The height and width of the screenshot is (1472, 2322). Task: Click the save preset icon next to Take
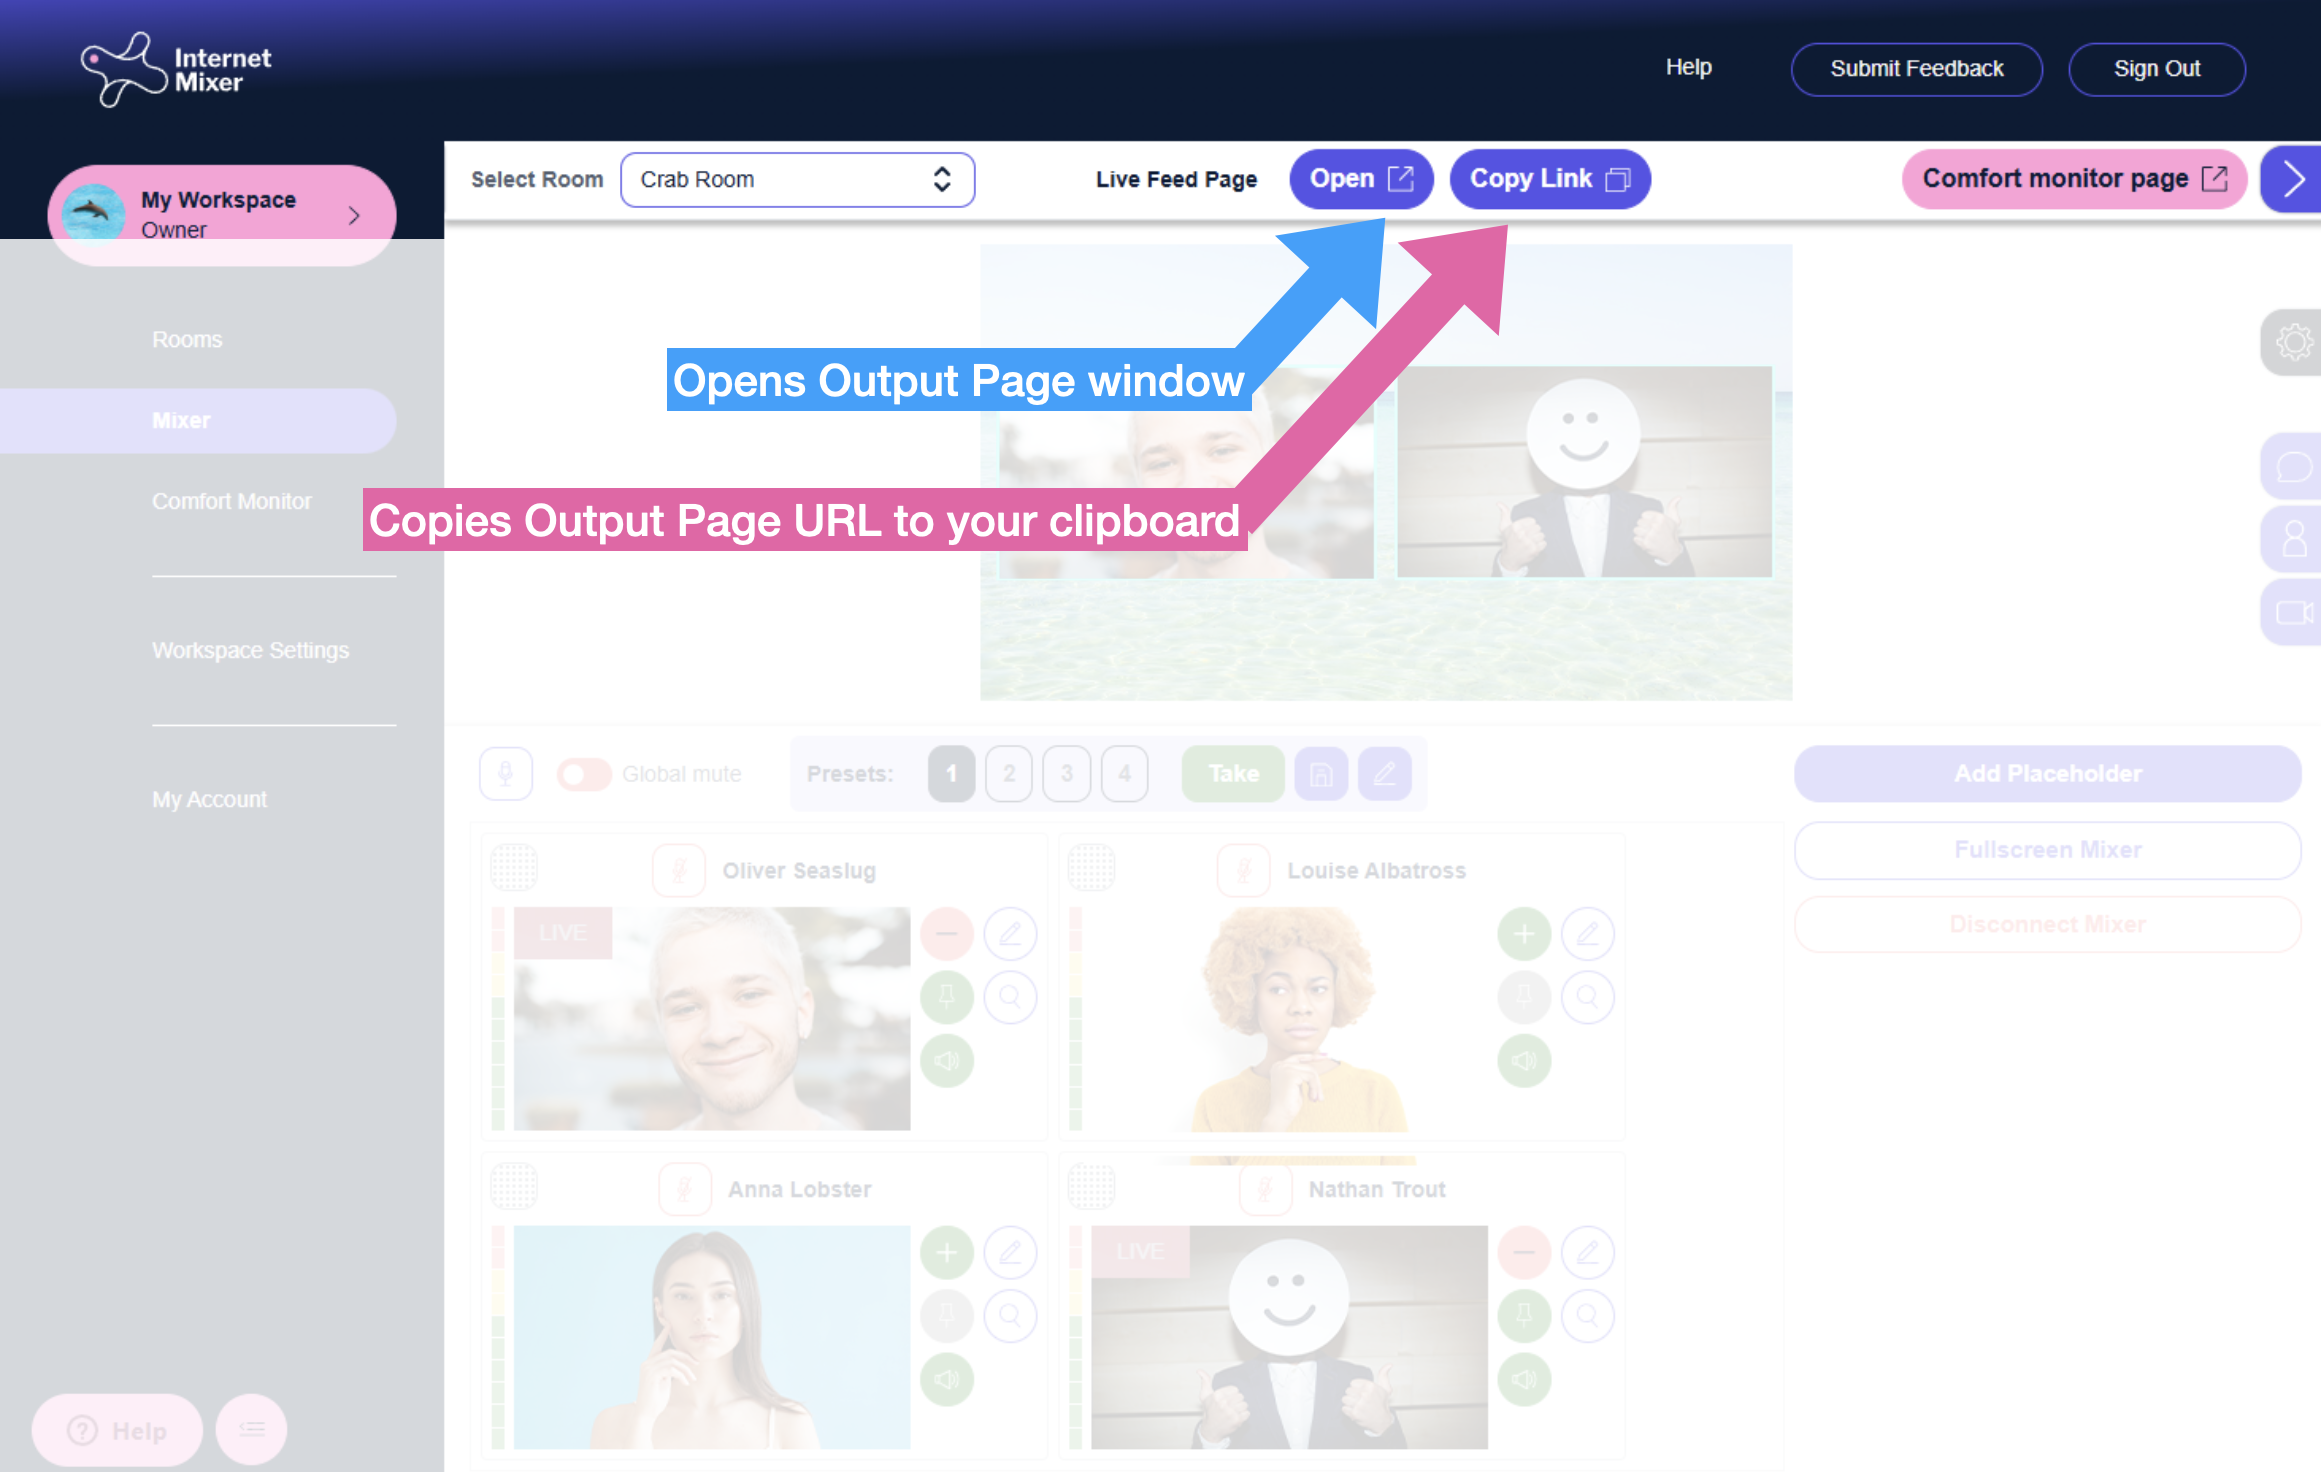[x=1321, y=774]
